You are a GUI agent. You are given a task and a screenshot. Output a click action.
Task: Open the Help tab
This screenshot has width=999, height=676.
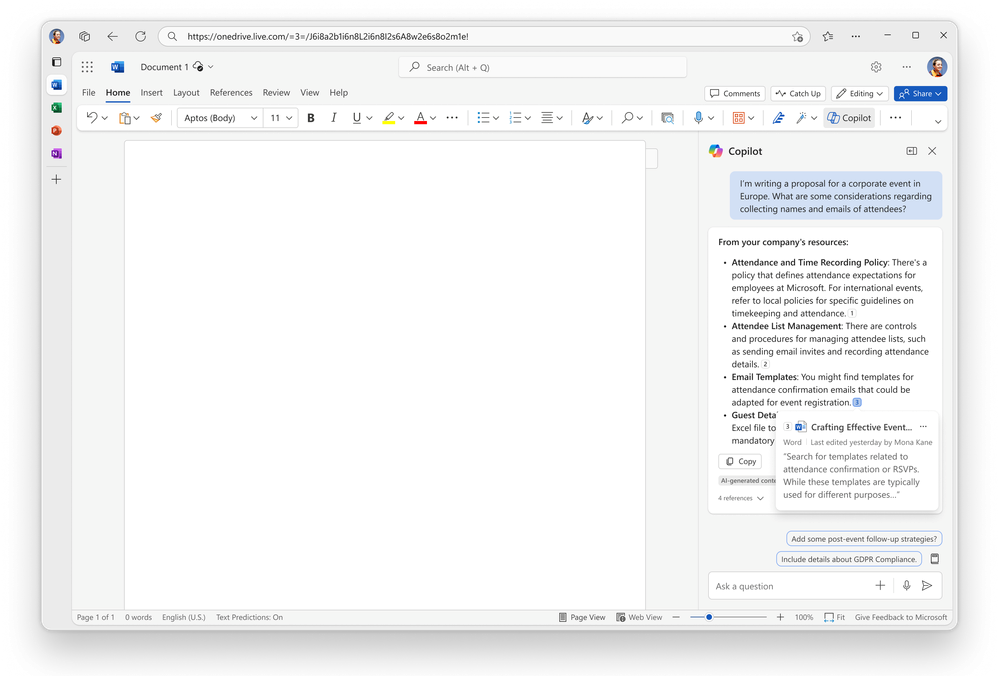click(x=338, y=92)
